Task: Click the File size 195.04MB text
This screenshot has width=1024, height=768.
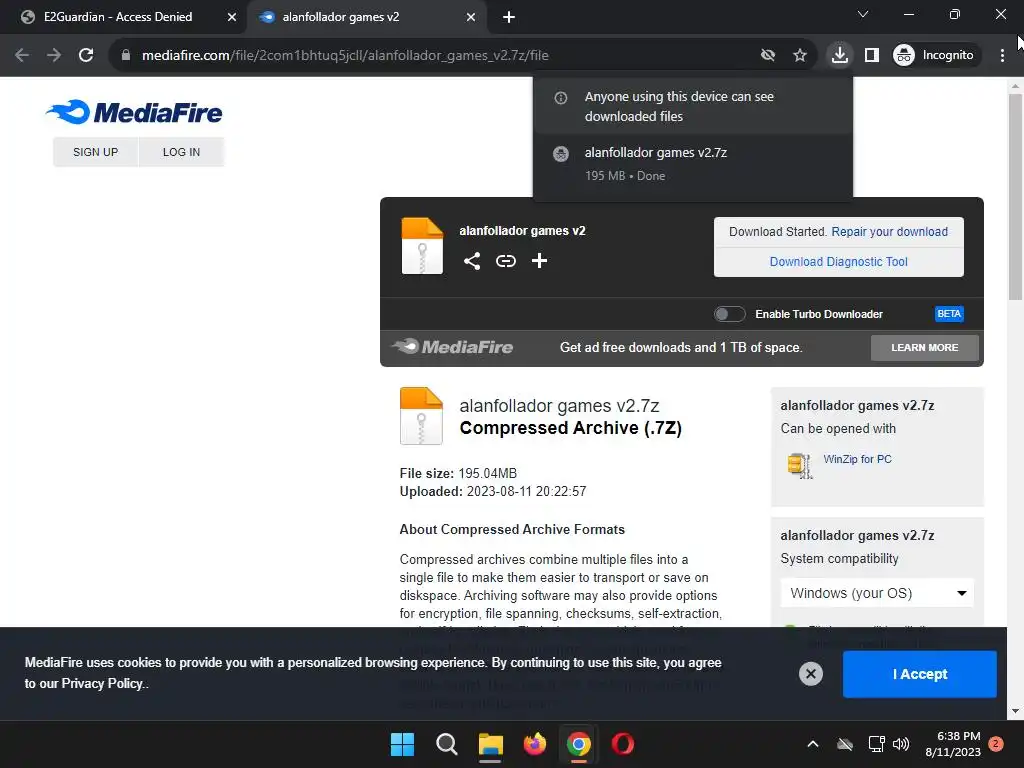Action: (x=458, y=473)
